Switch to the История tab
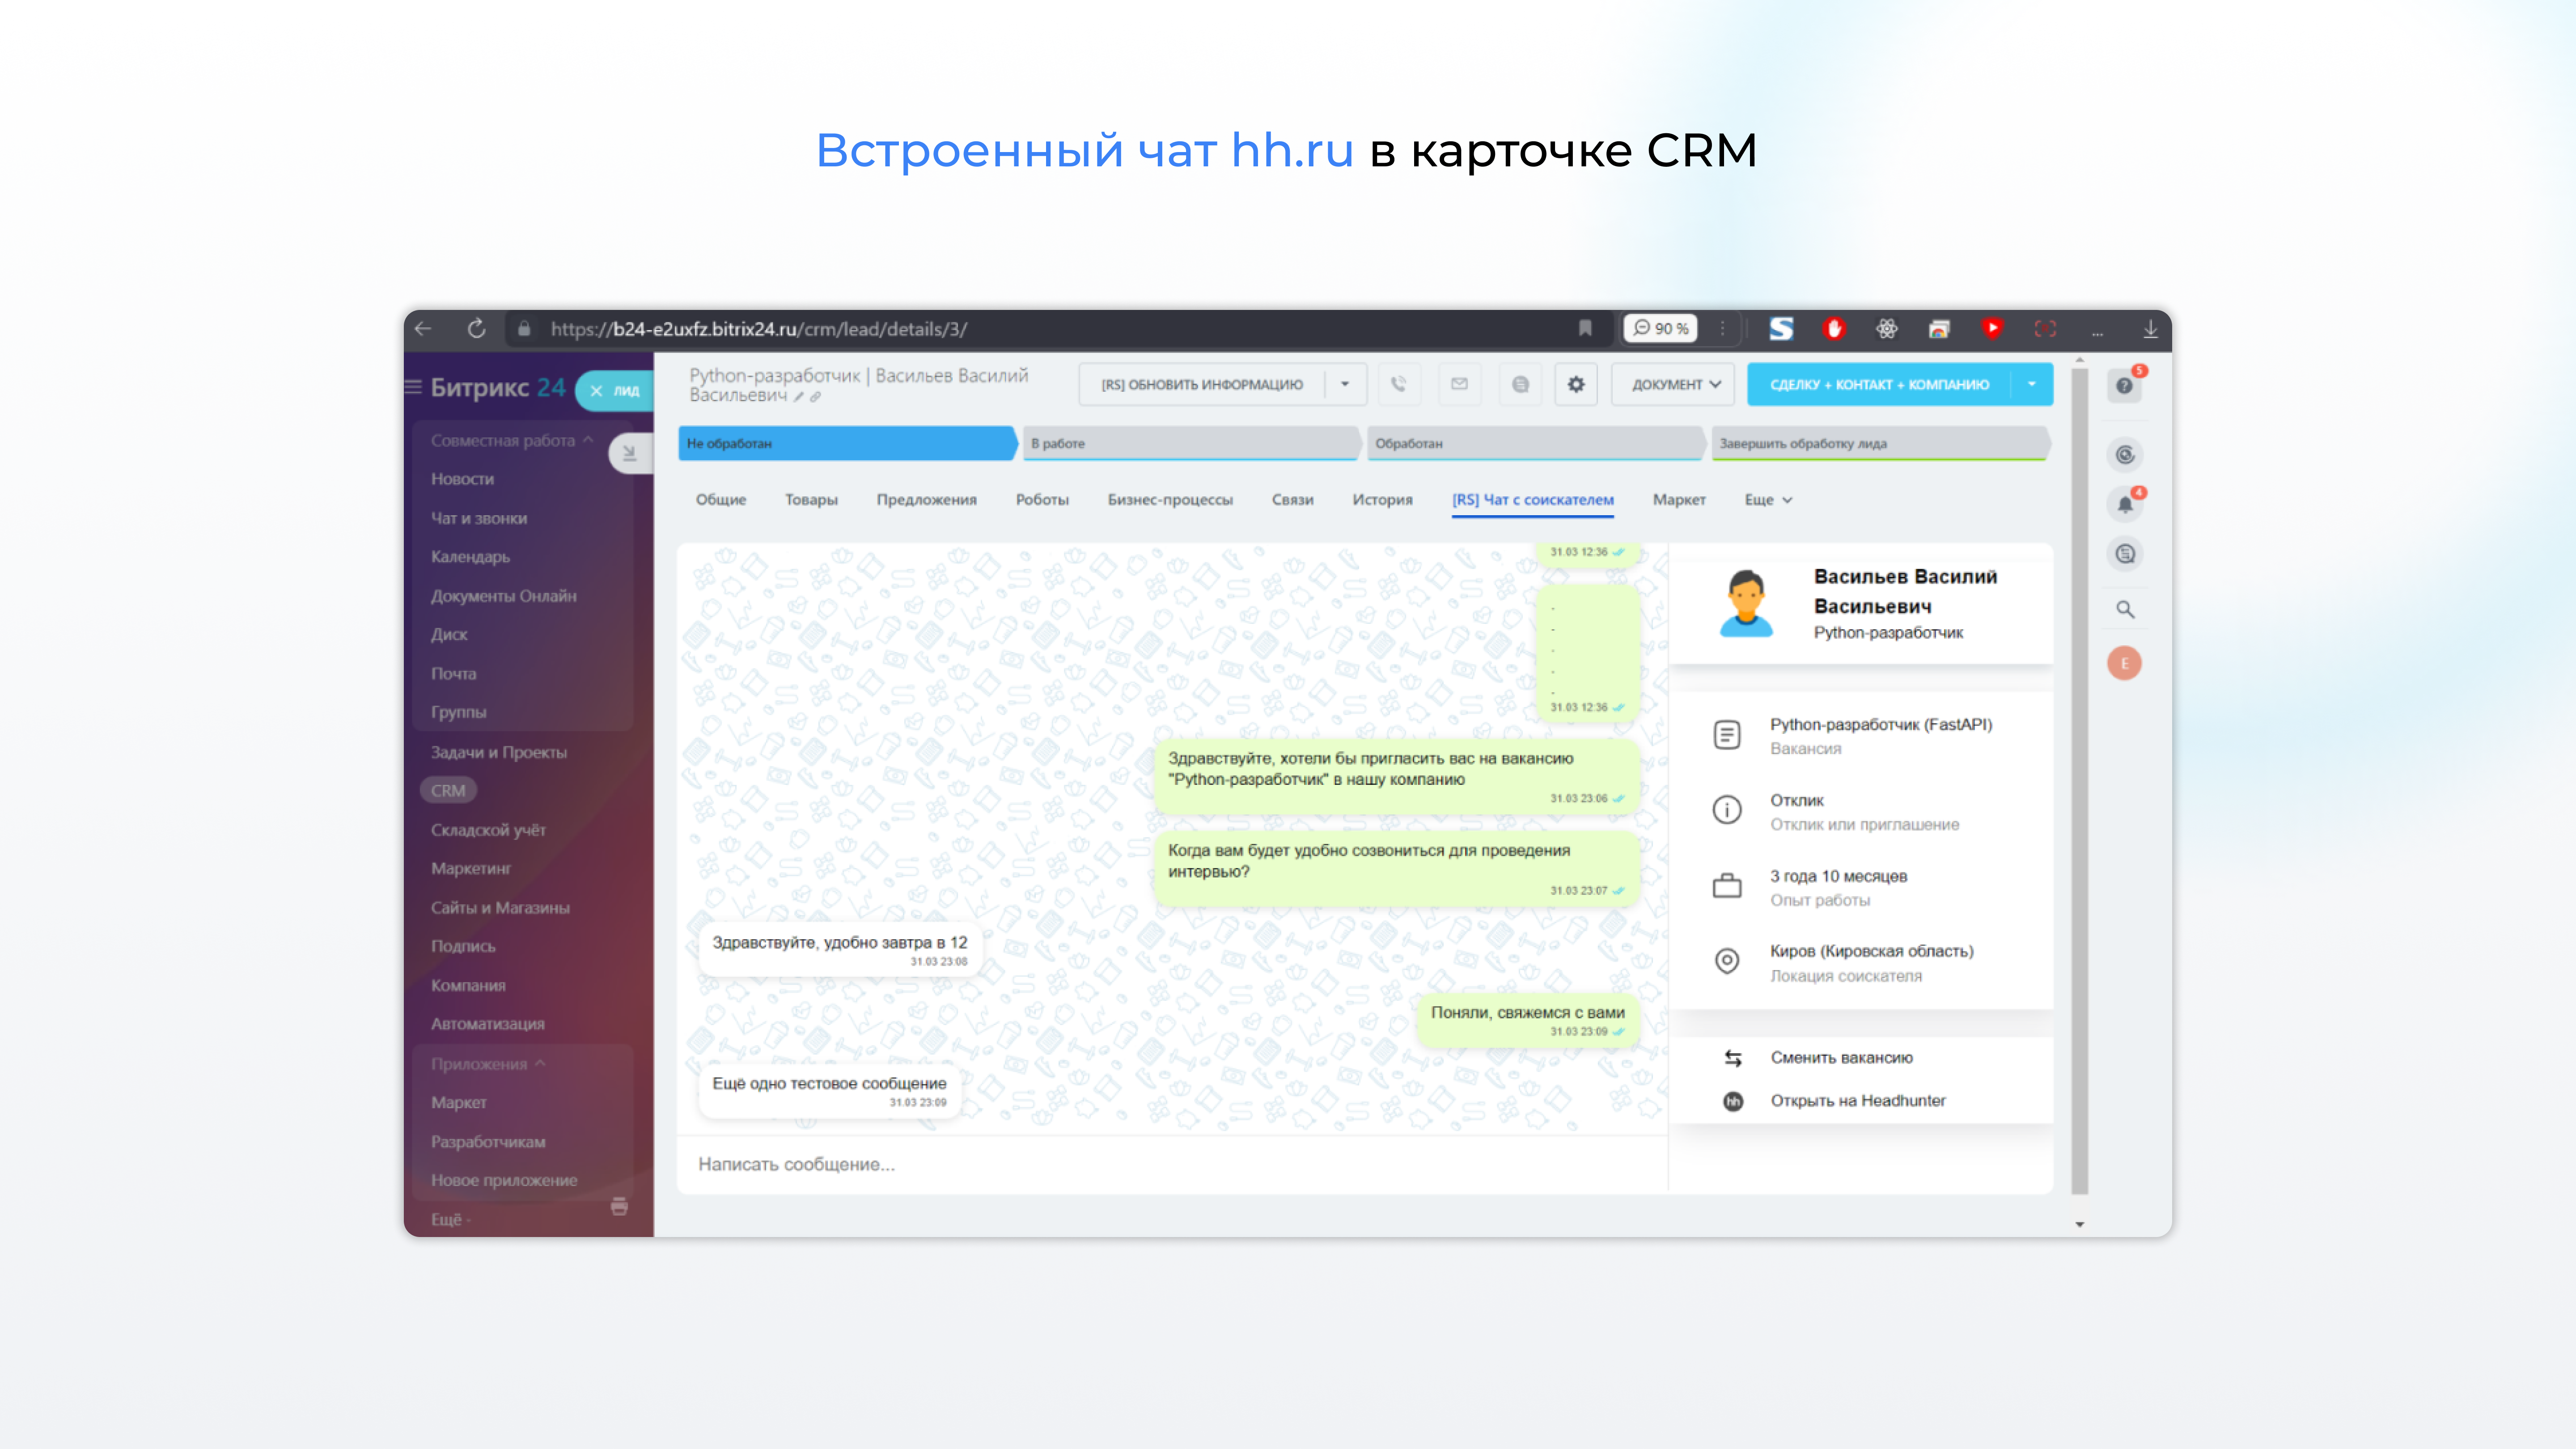The height and width of the screenshot is (1449, 2576). tap(1382, 500)
